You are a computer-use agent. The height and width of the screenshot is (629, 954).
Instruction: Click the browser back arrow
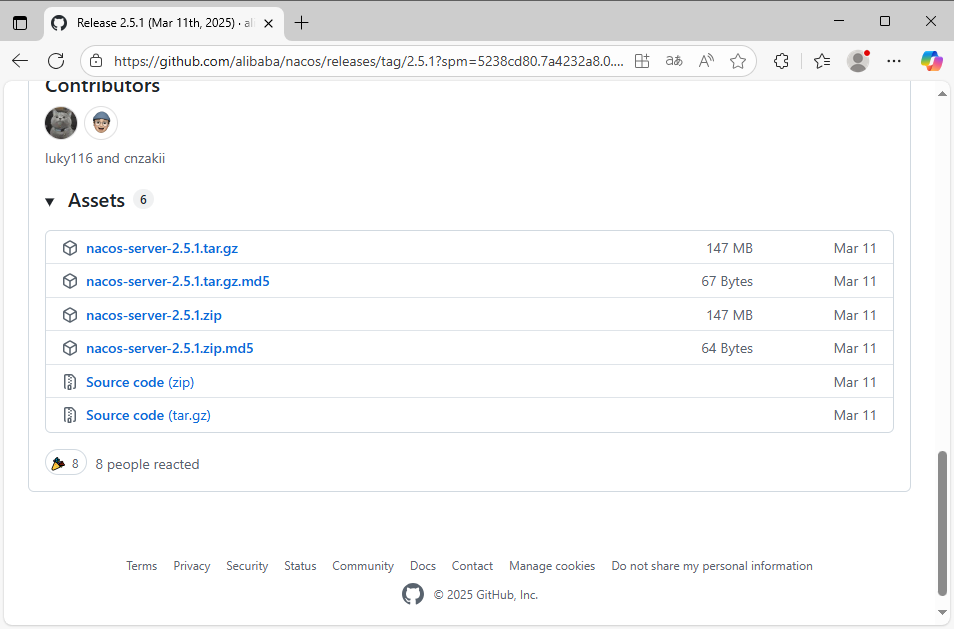[x=20, y=61]
